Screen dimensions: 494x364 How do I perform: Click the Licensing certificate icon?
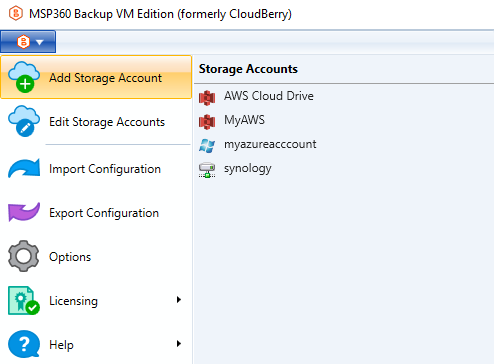(24, 300)
